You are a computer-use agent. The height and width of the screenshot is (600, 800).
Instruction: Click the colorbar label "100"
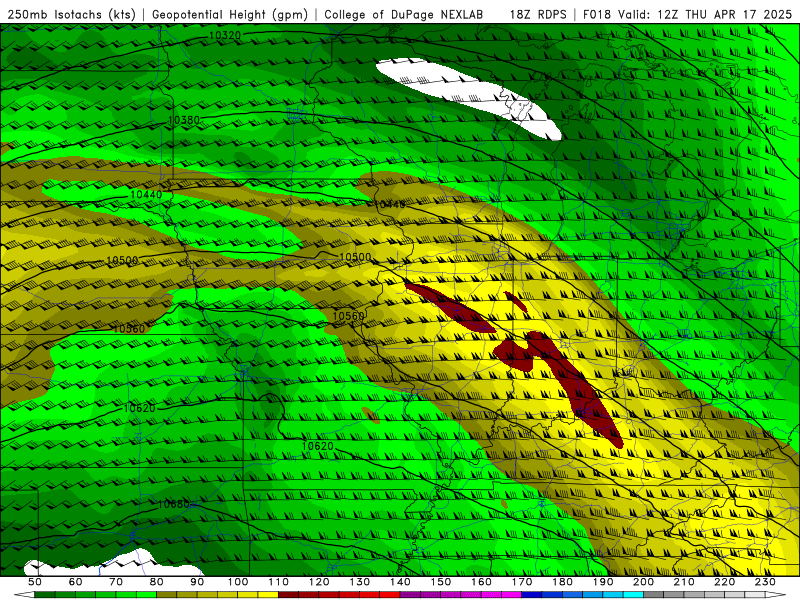pyautogui.click(x=238, y=582)
